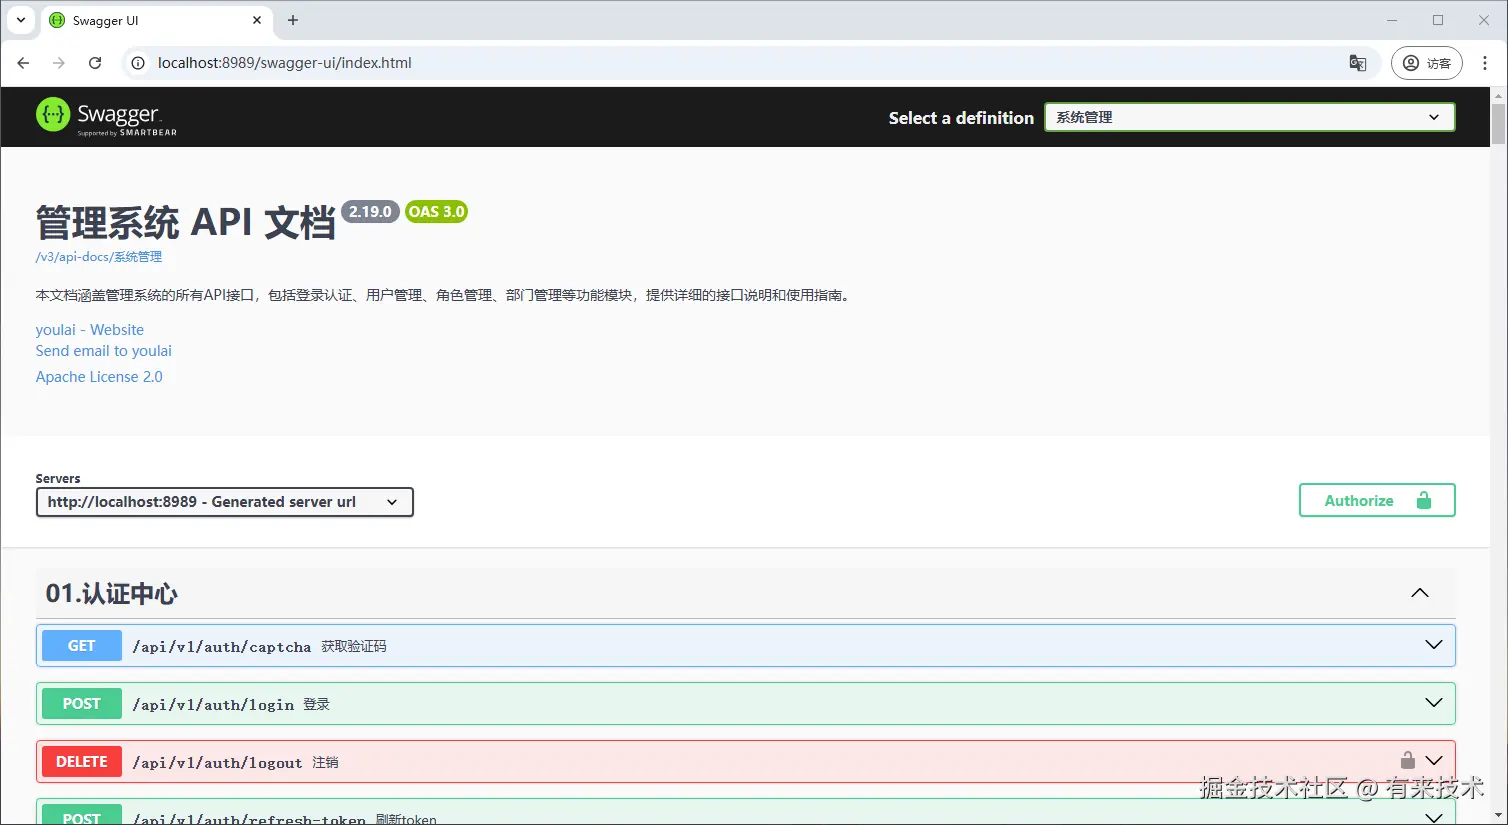Reload the Swagger UI page
The image size is (1508, 825).
click(x=95, y=63)
